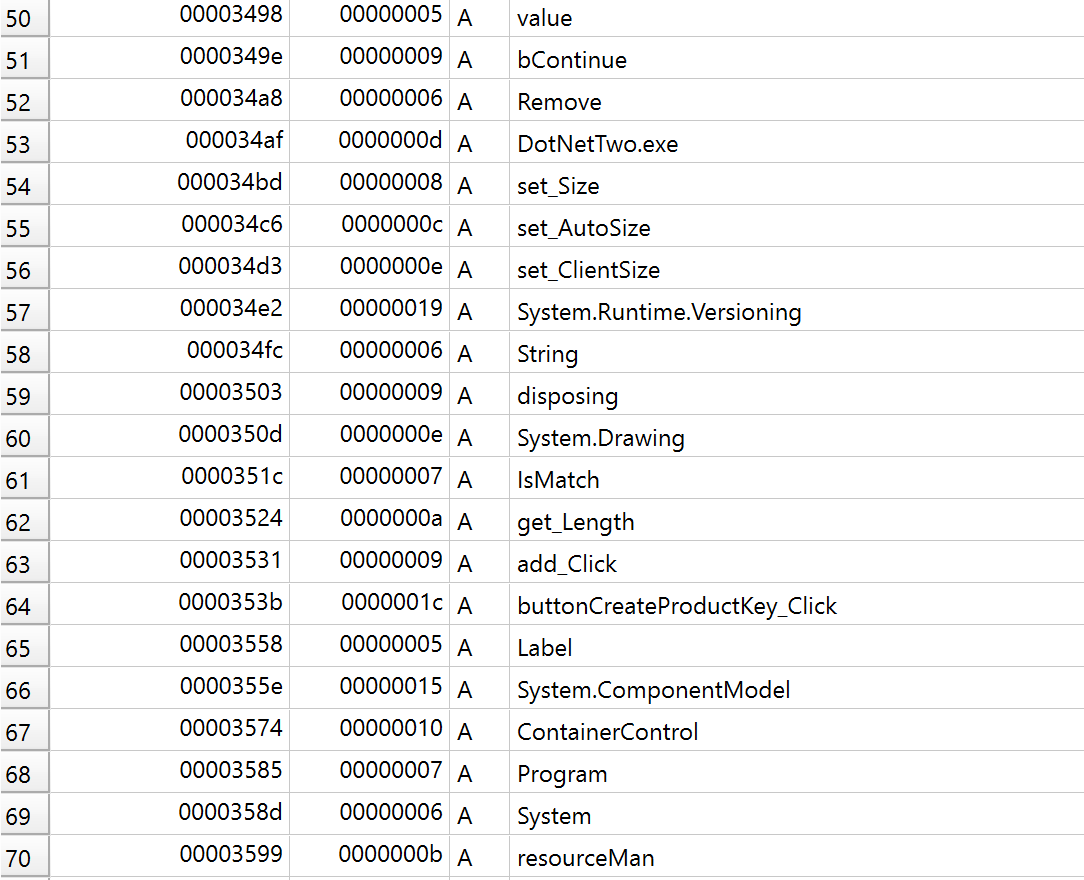Select offset 00003524
This screenshot has width=1084, height=880.
coord(231,518)
